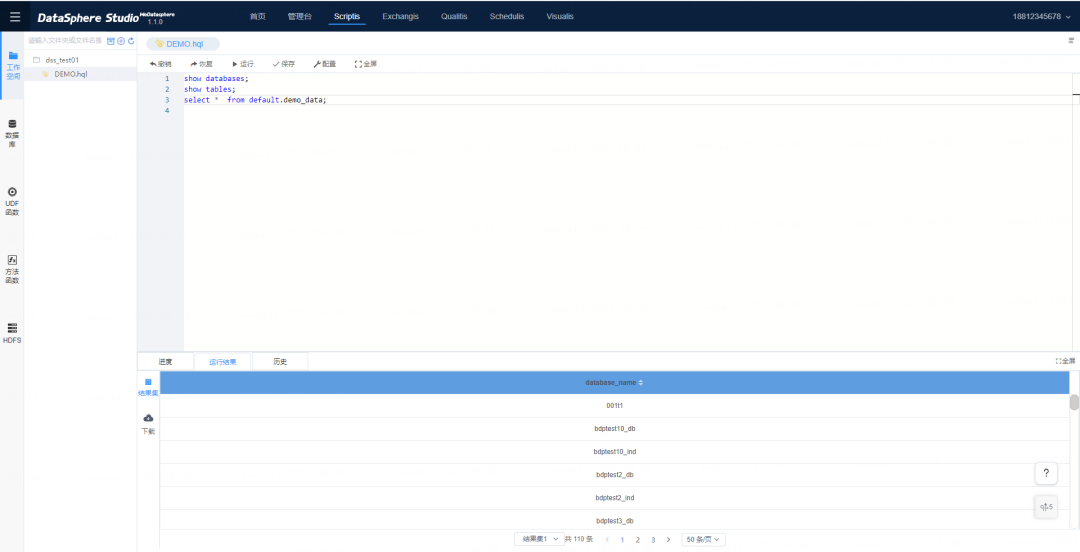
Task: Go to page 2 of results
Action: pyautogui.click(x=637, y=539)
